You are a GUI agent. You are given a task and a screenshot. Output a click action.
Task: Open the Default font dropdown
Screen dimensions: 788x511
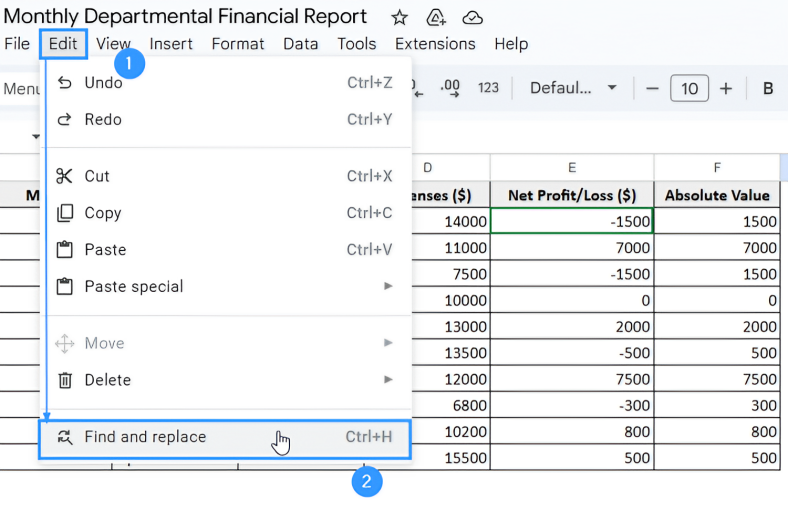(x=573, y=88)
